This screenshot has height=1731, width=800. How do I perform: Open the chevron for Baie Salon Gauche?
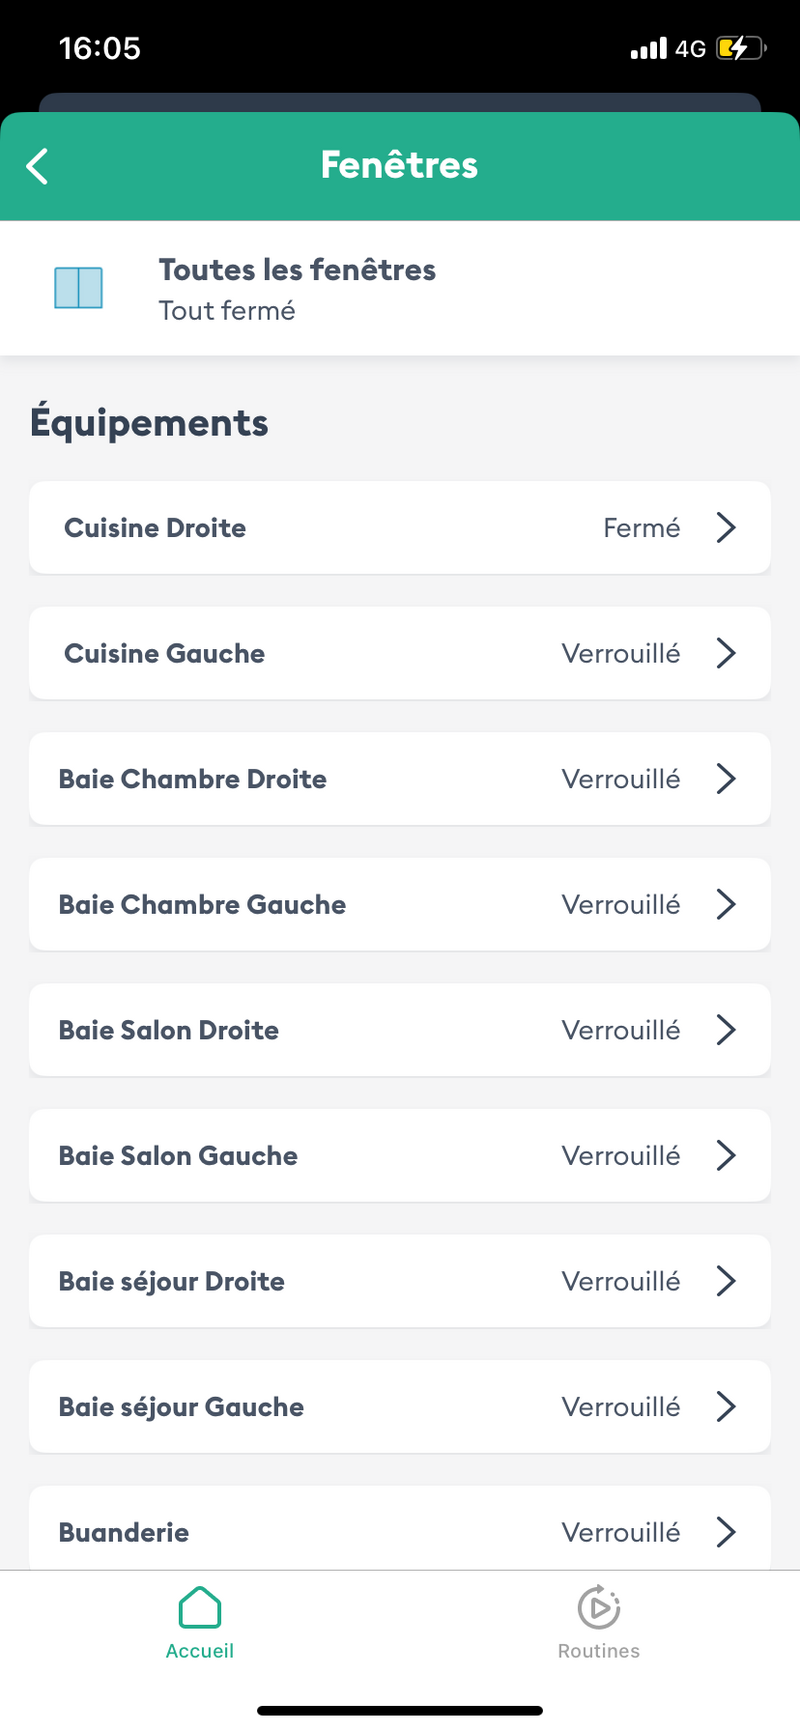click(726, 1156)
